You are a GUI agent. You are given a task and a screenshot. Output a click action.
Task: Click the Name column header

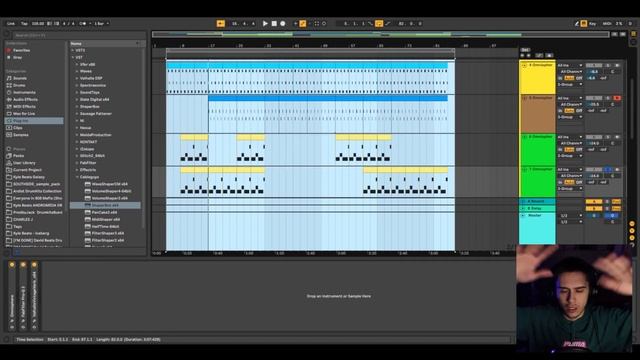click(106, 43)
